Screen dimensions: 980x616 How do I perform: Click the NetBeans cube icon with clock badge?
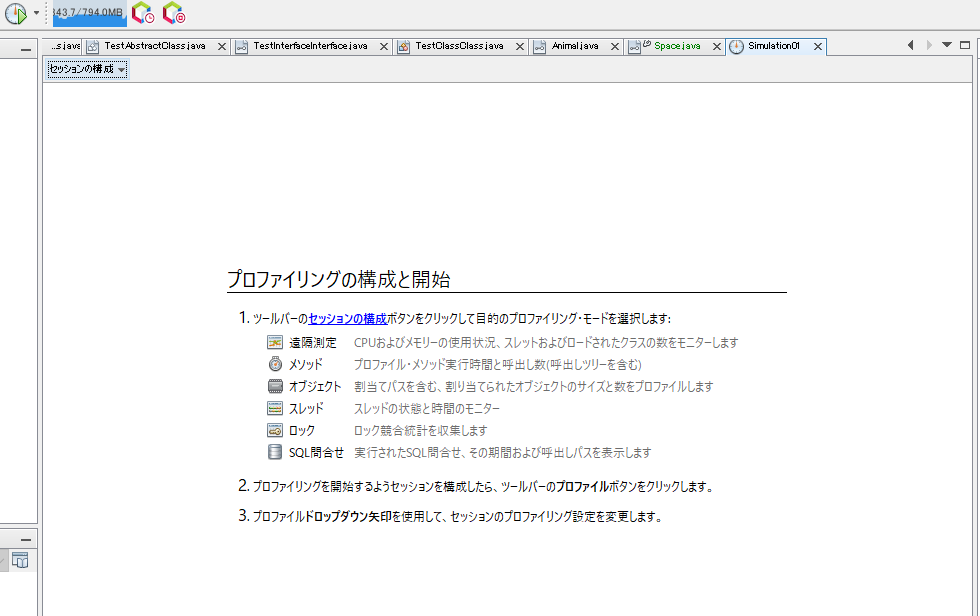point(143,12)
